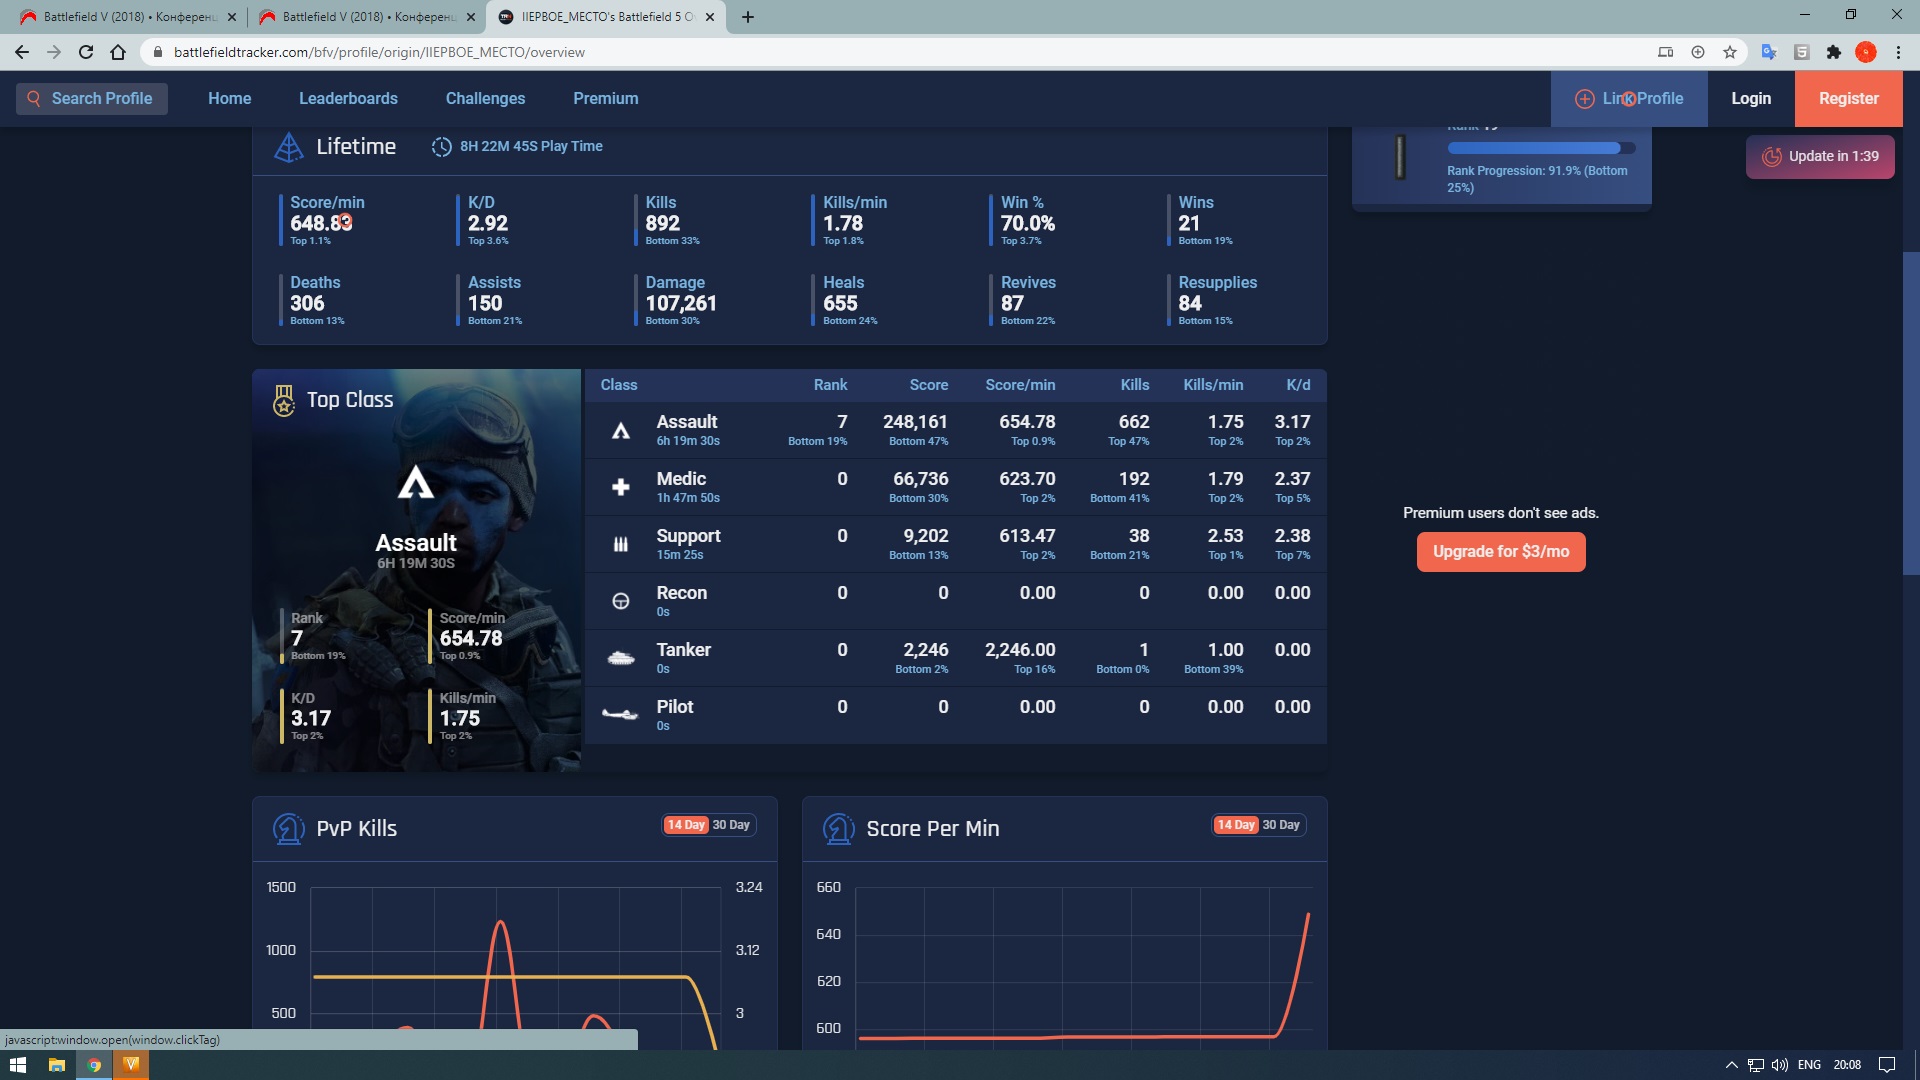Switch Score Per Min to 30 Day
This screenshot has height=1080, width=1920.
tap(1281, 825)
